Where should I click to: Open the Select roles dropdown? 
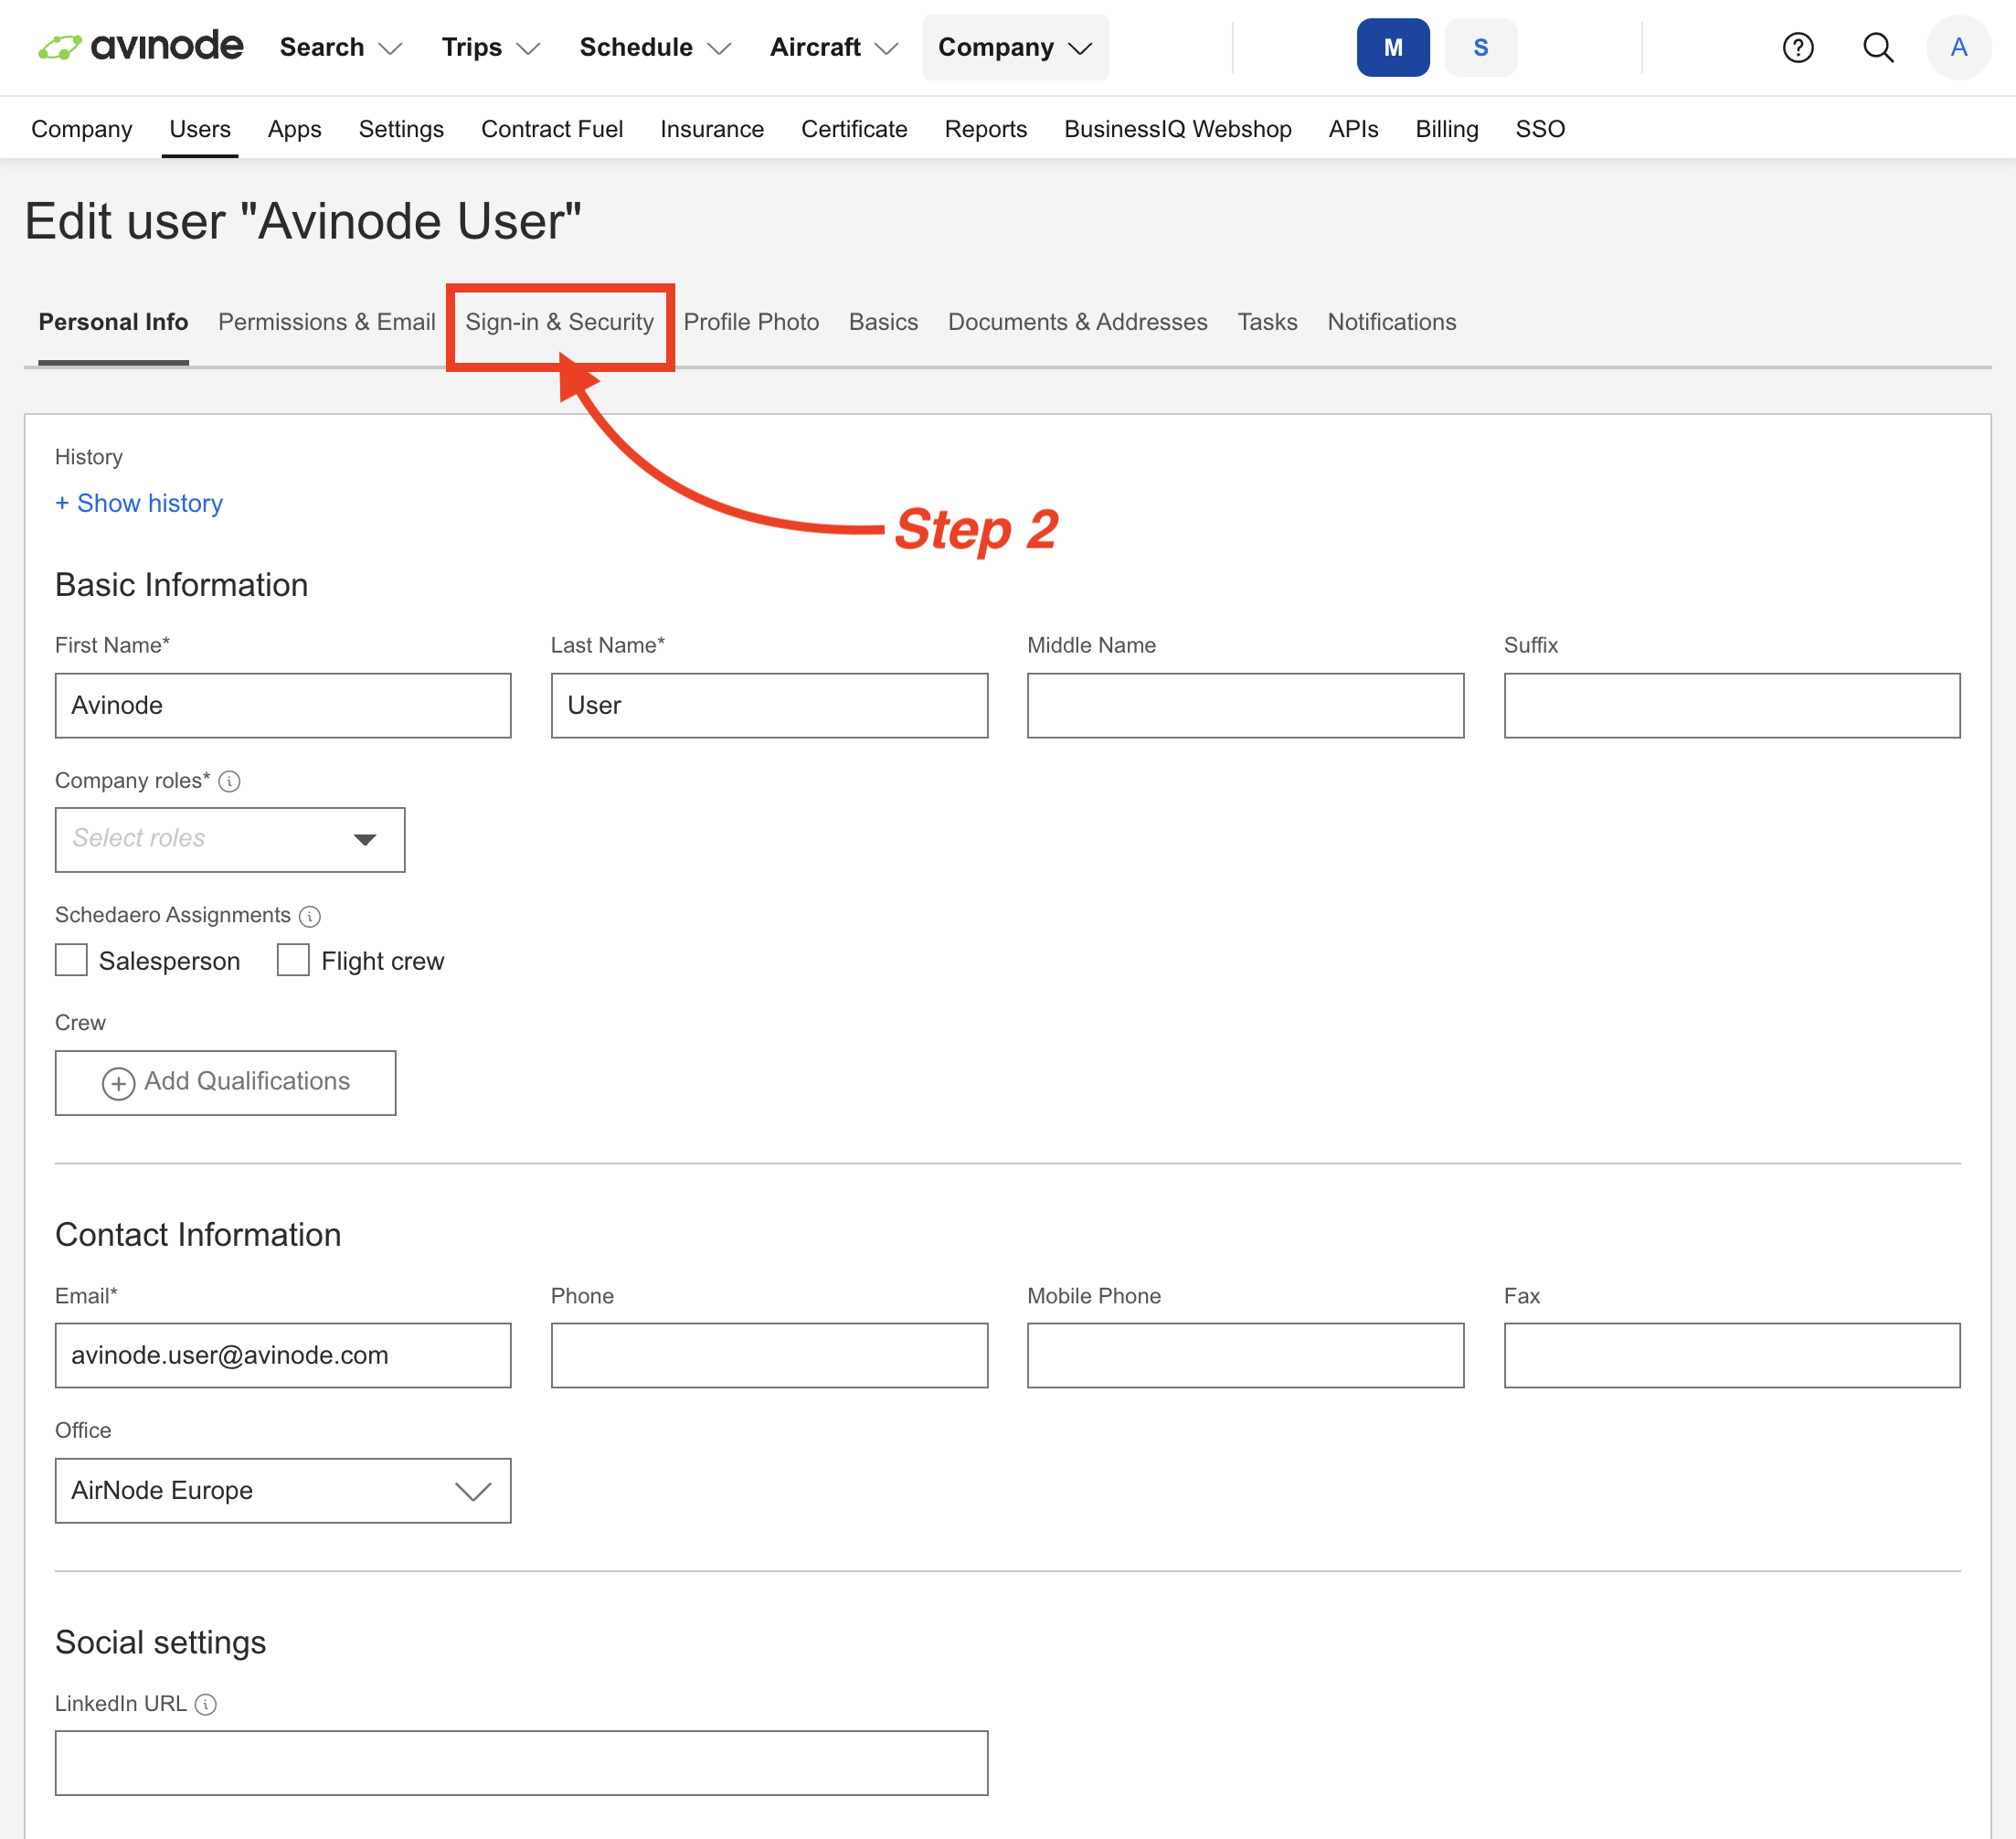tap(229, 839)
